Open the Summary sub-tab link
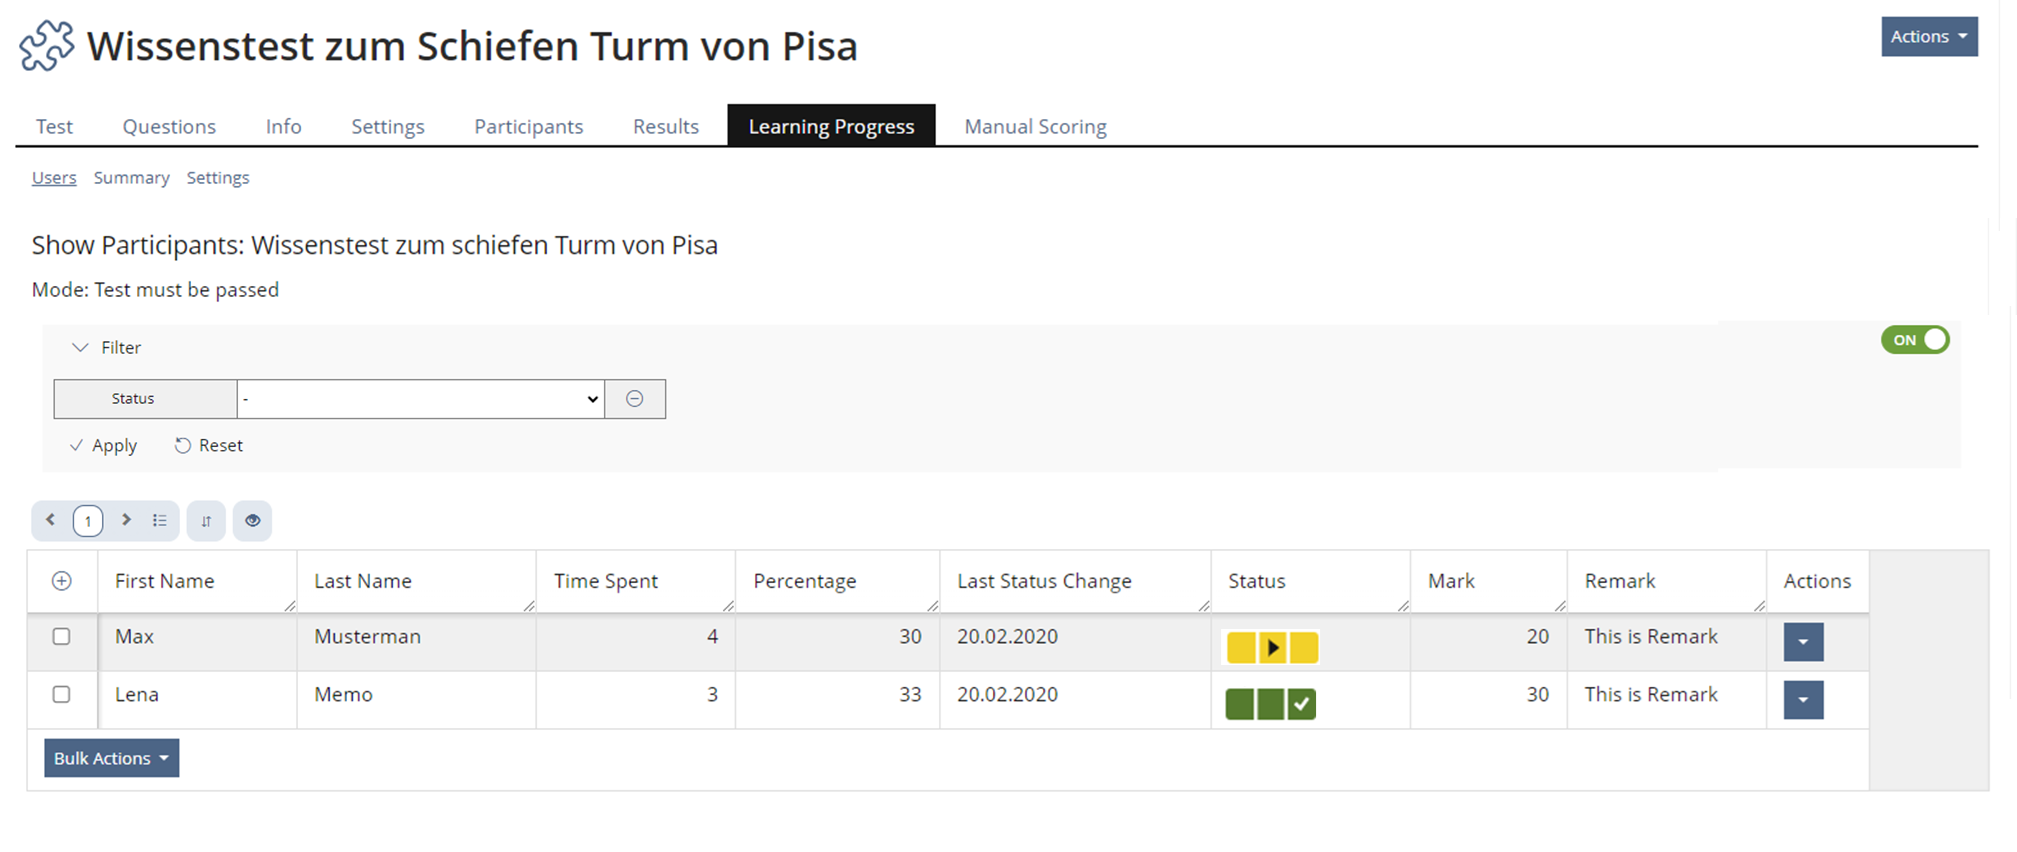2017x852 pixels. click(131, 178)
